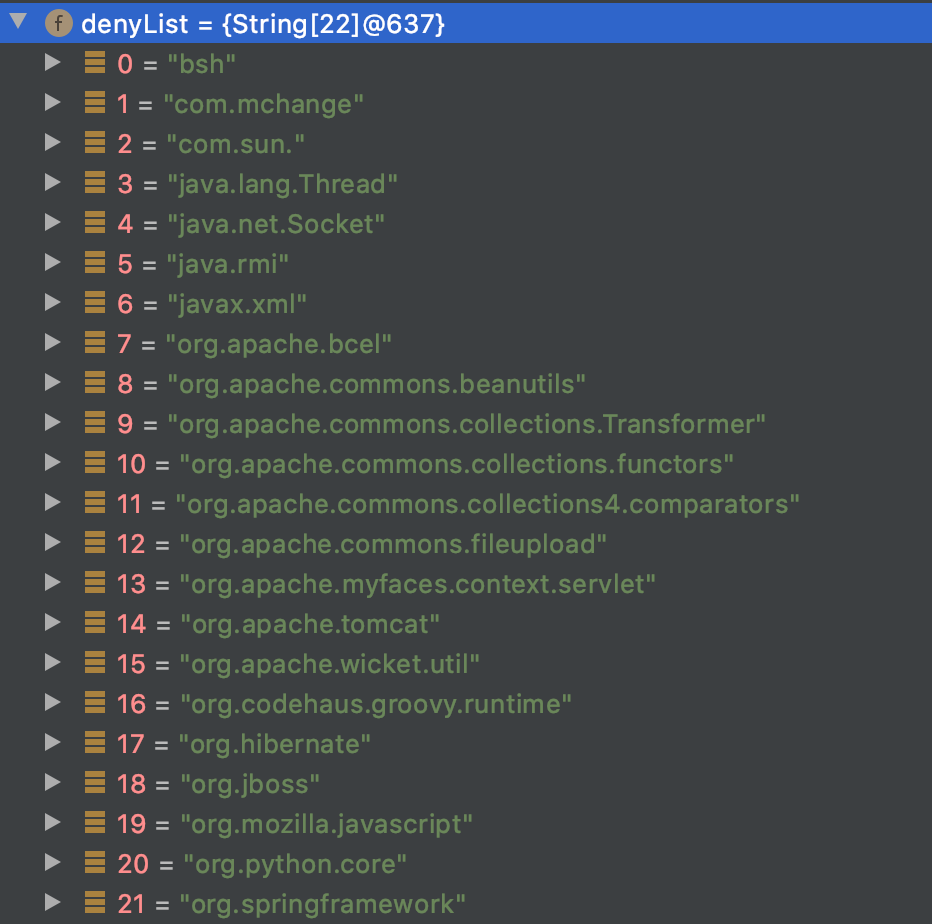Select the "org.mozilla.javascript" entry
Viewport: 932px width, 924px height.
point(326,824)
